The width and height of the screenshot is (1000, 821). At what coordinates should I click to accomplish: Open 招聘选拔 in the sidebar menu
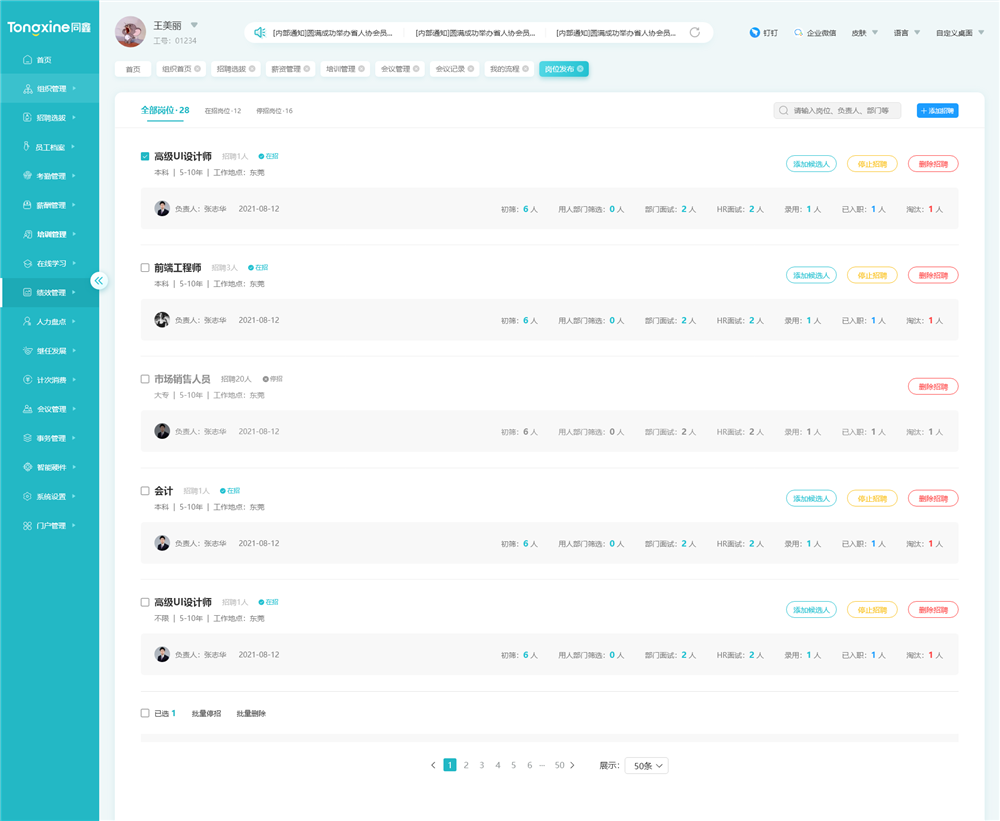(x=50, y=118)
